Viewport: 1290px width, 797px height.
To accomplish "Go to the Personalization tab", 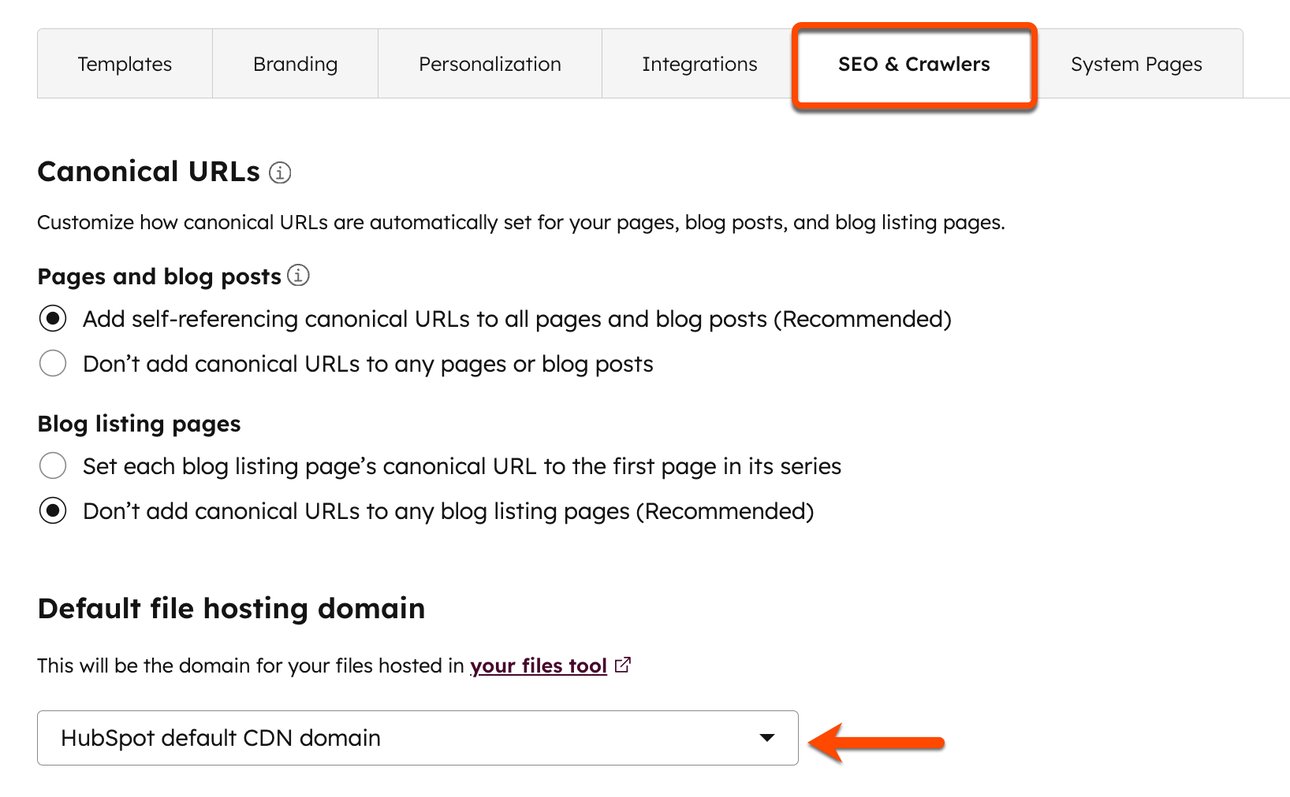I will coord(490,64).
